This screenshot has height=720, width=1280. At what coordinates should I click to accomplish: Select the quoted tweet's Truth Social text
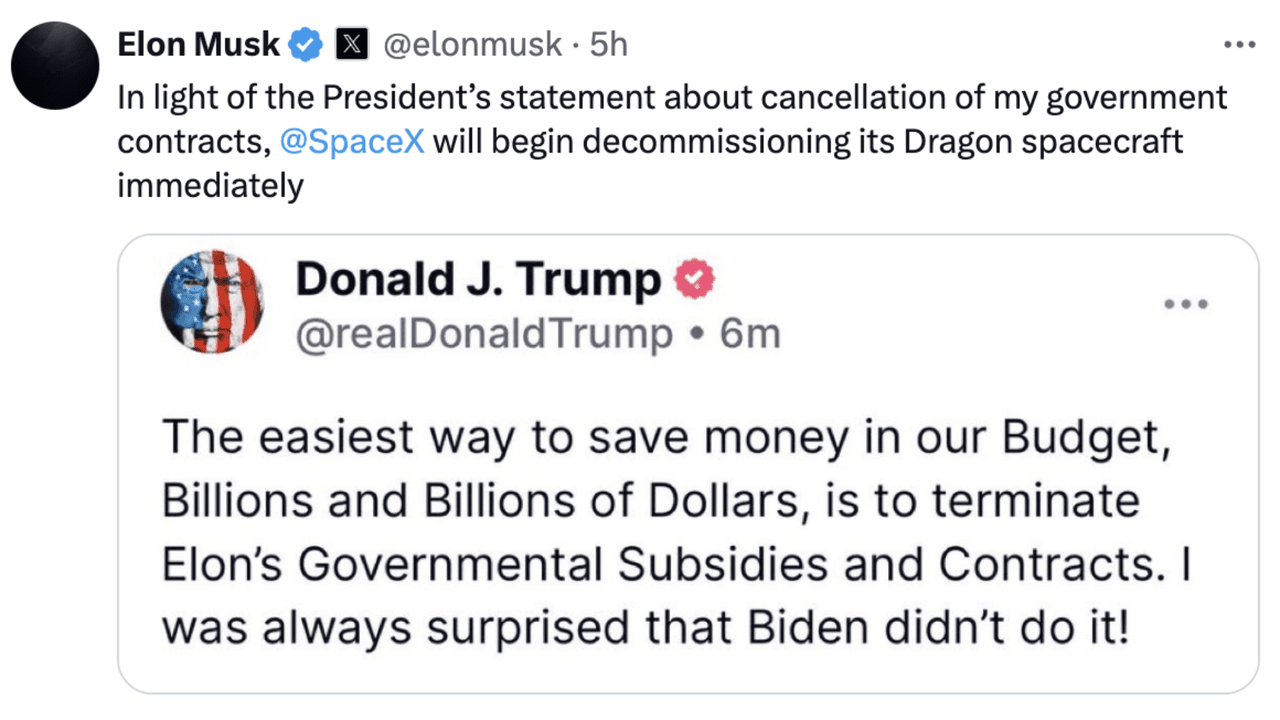coord(660,530)
